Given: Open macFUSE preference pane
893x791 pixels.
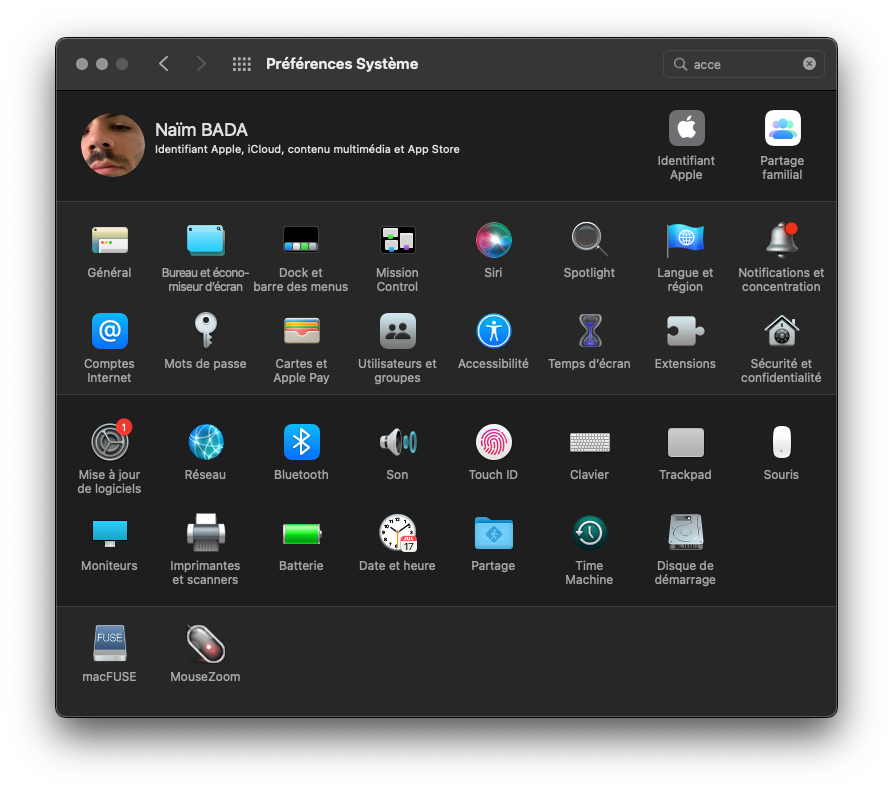Looking at the screenshot, I should 109,644.
